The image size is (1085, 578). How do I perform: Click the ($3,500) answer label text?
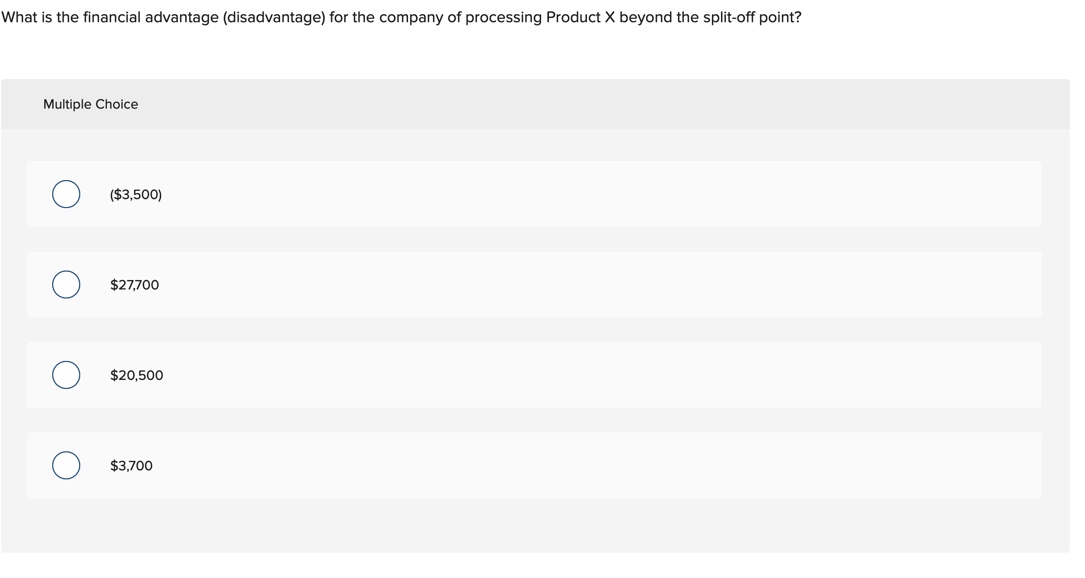pyautogui.click(x=136, y=194)
